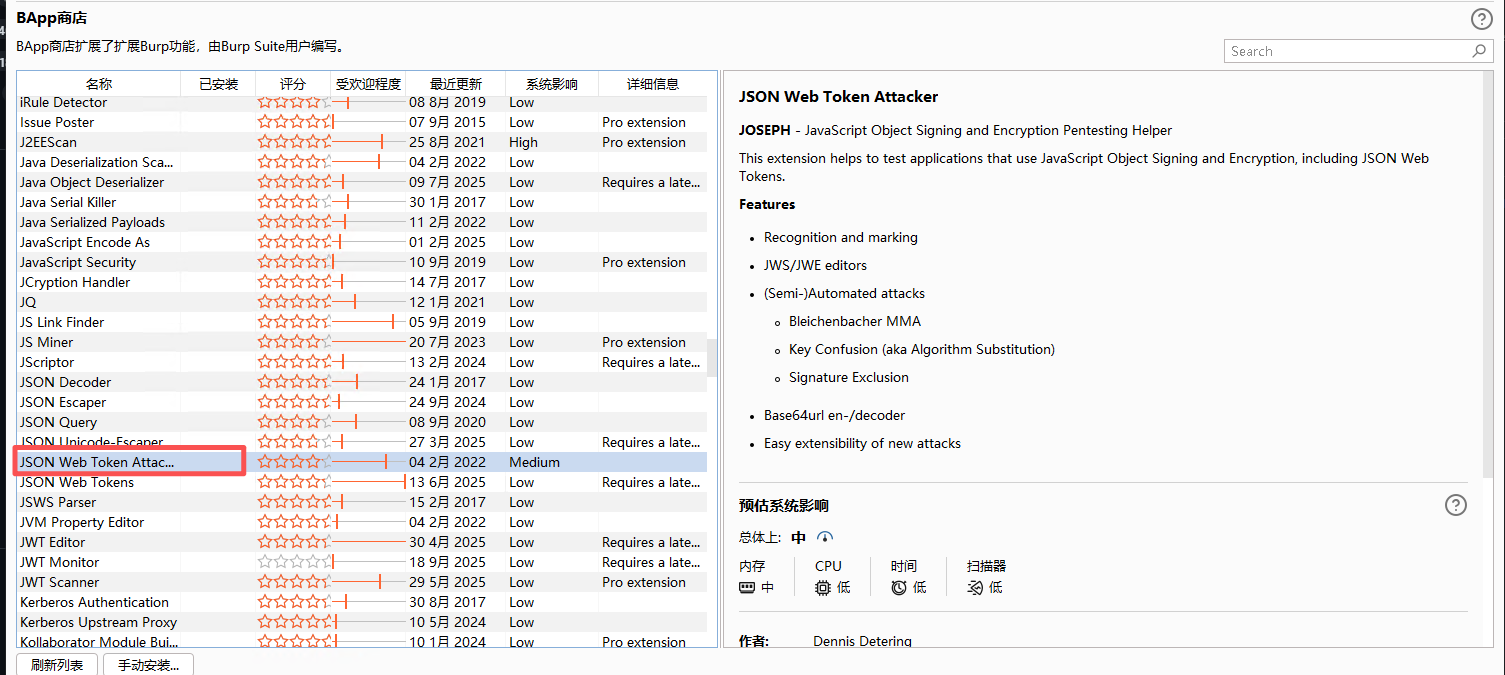The image size is (1505, 675).
Task: Select JS Miner extension
Action: tap(362, 342)
